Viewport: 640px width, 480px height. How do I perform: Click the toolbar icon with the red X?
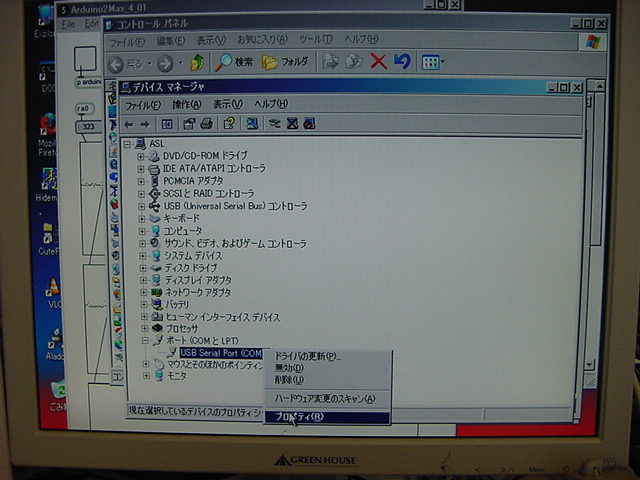coord(292,123)
